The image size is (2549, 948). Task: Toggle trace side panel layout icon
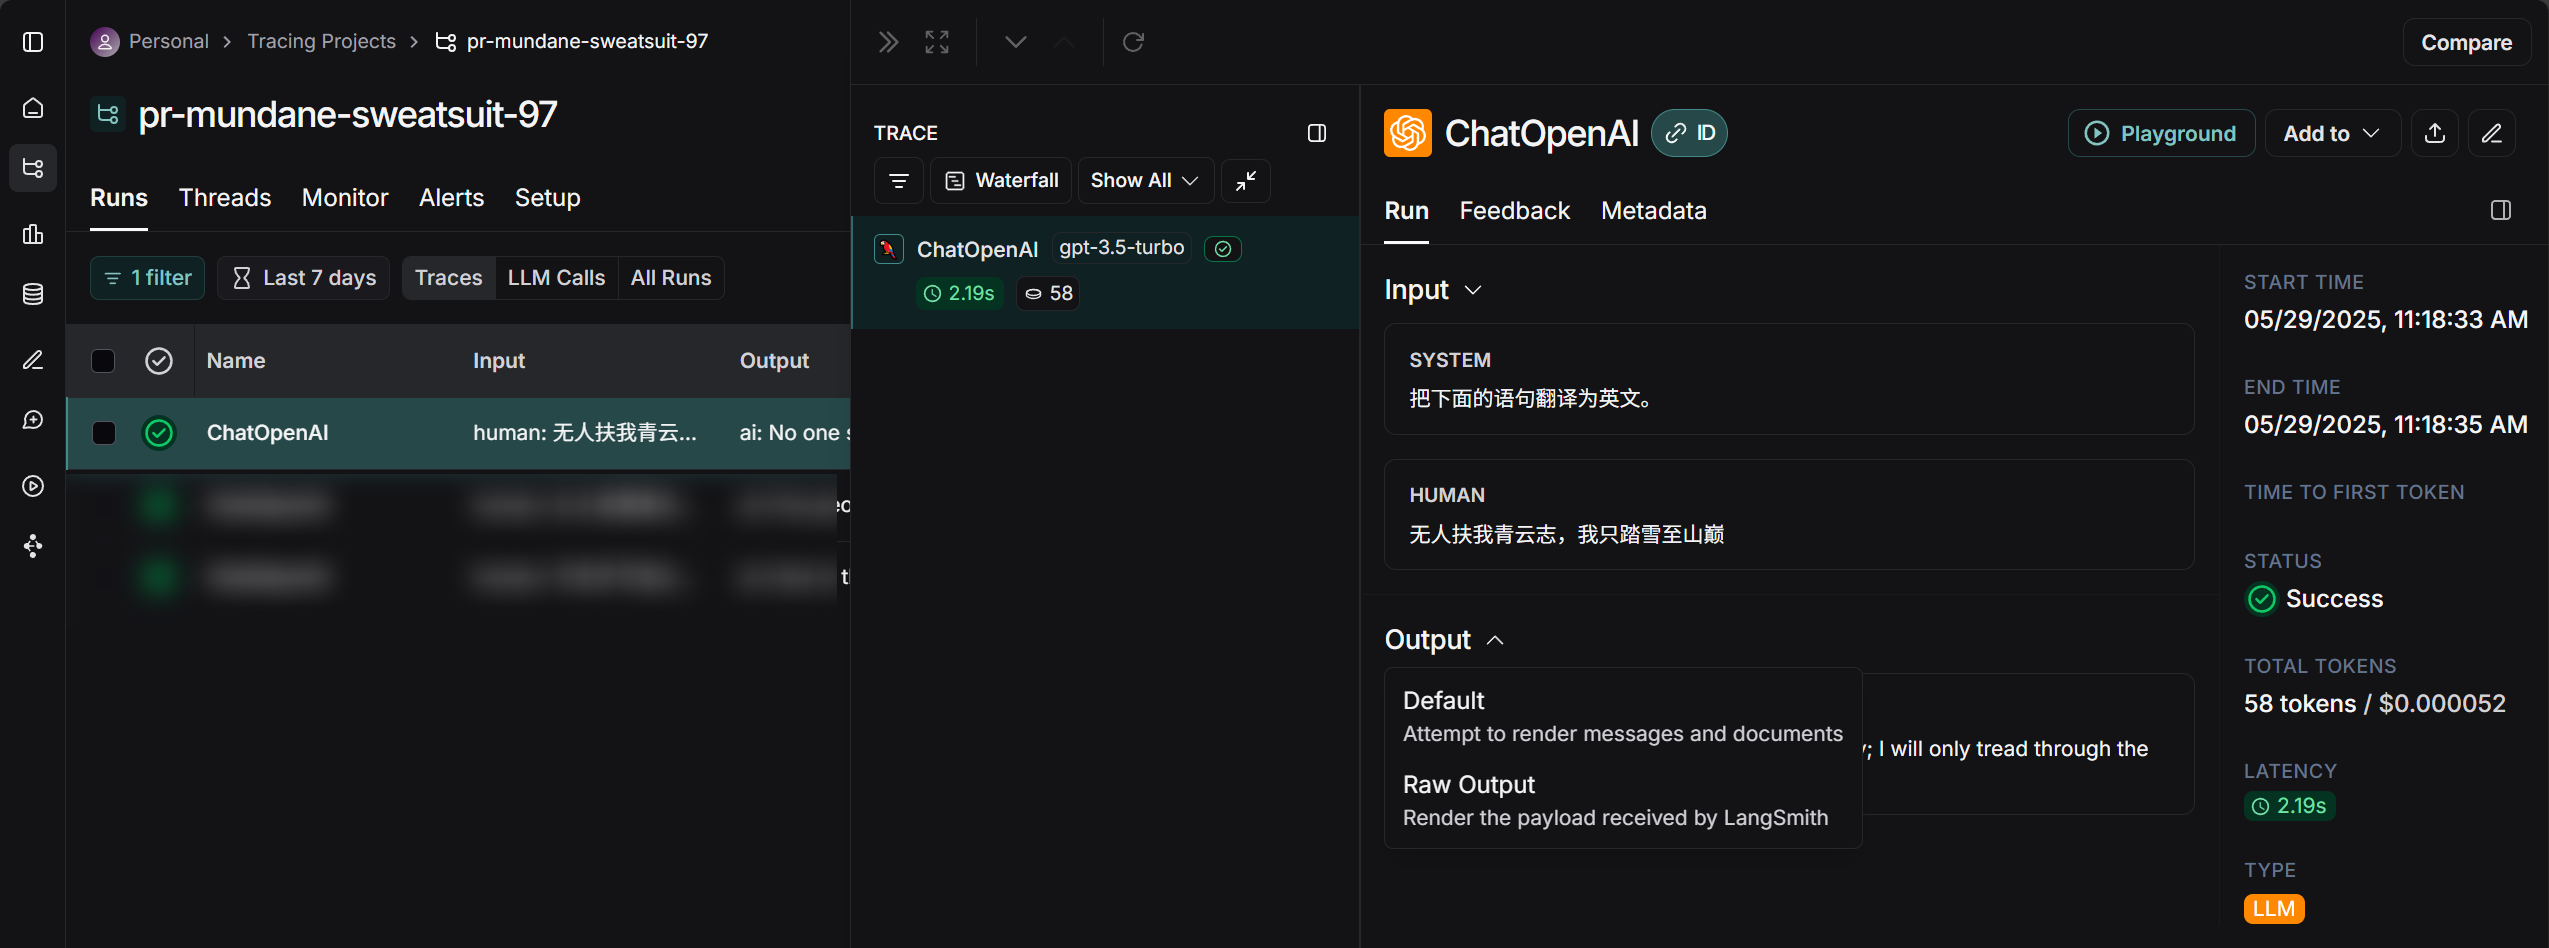coord(1317,133)
